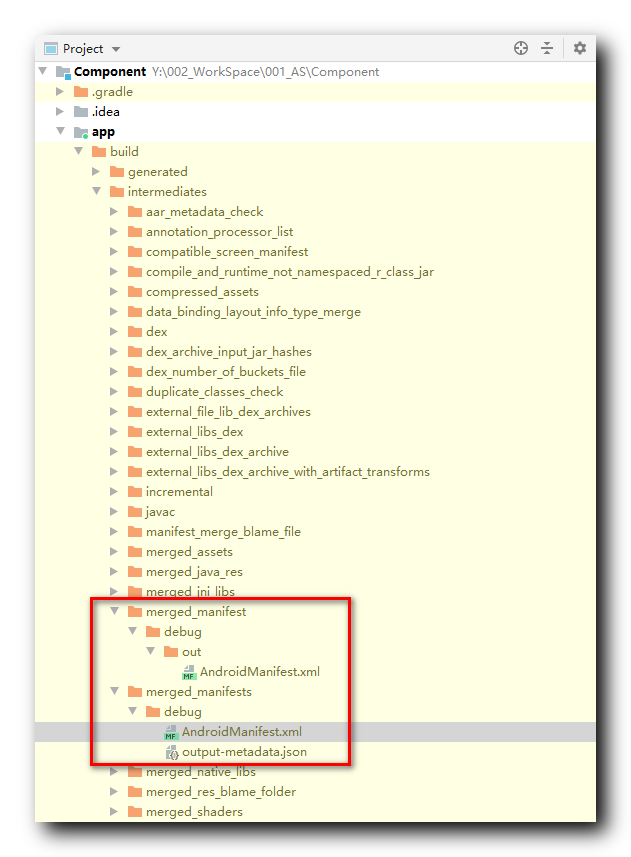The width and height of the screenshot is (631, 857).
Task: Click the generated folder icon
Action: point(117,172)
